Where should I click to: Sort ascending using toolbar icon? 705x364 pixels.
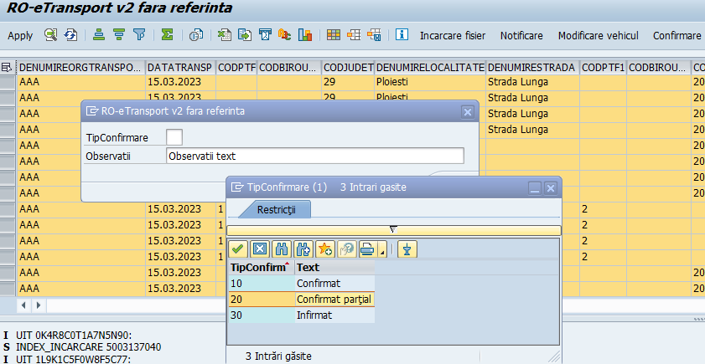click(x=99, y=35)
